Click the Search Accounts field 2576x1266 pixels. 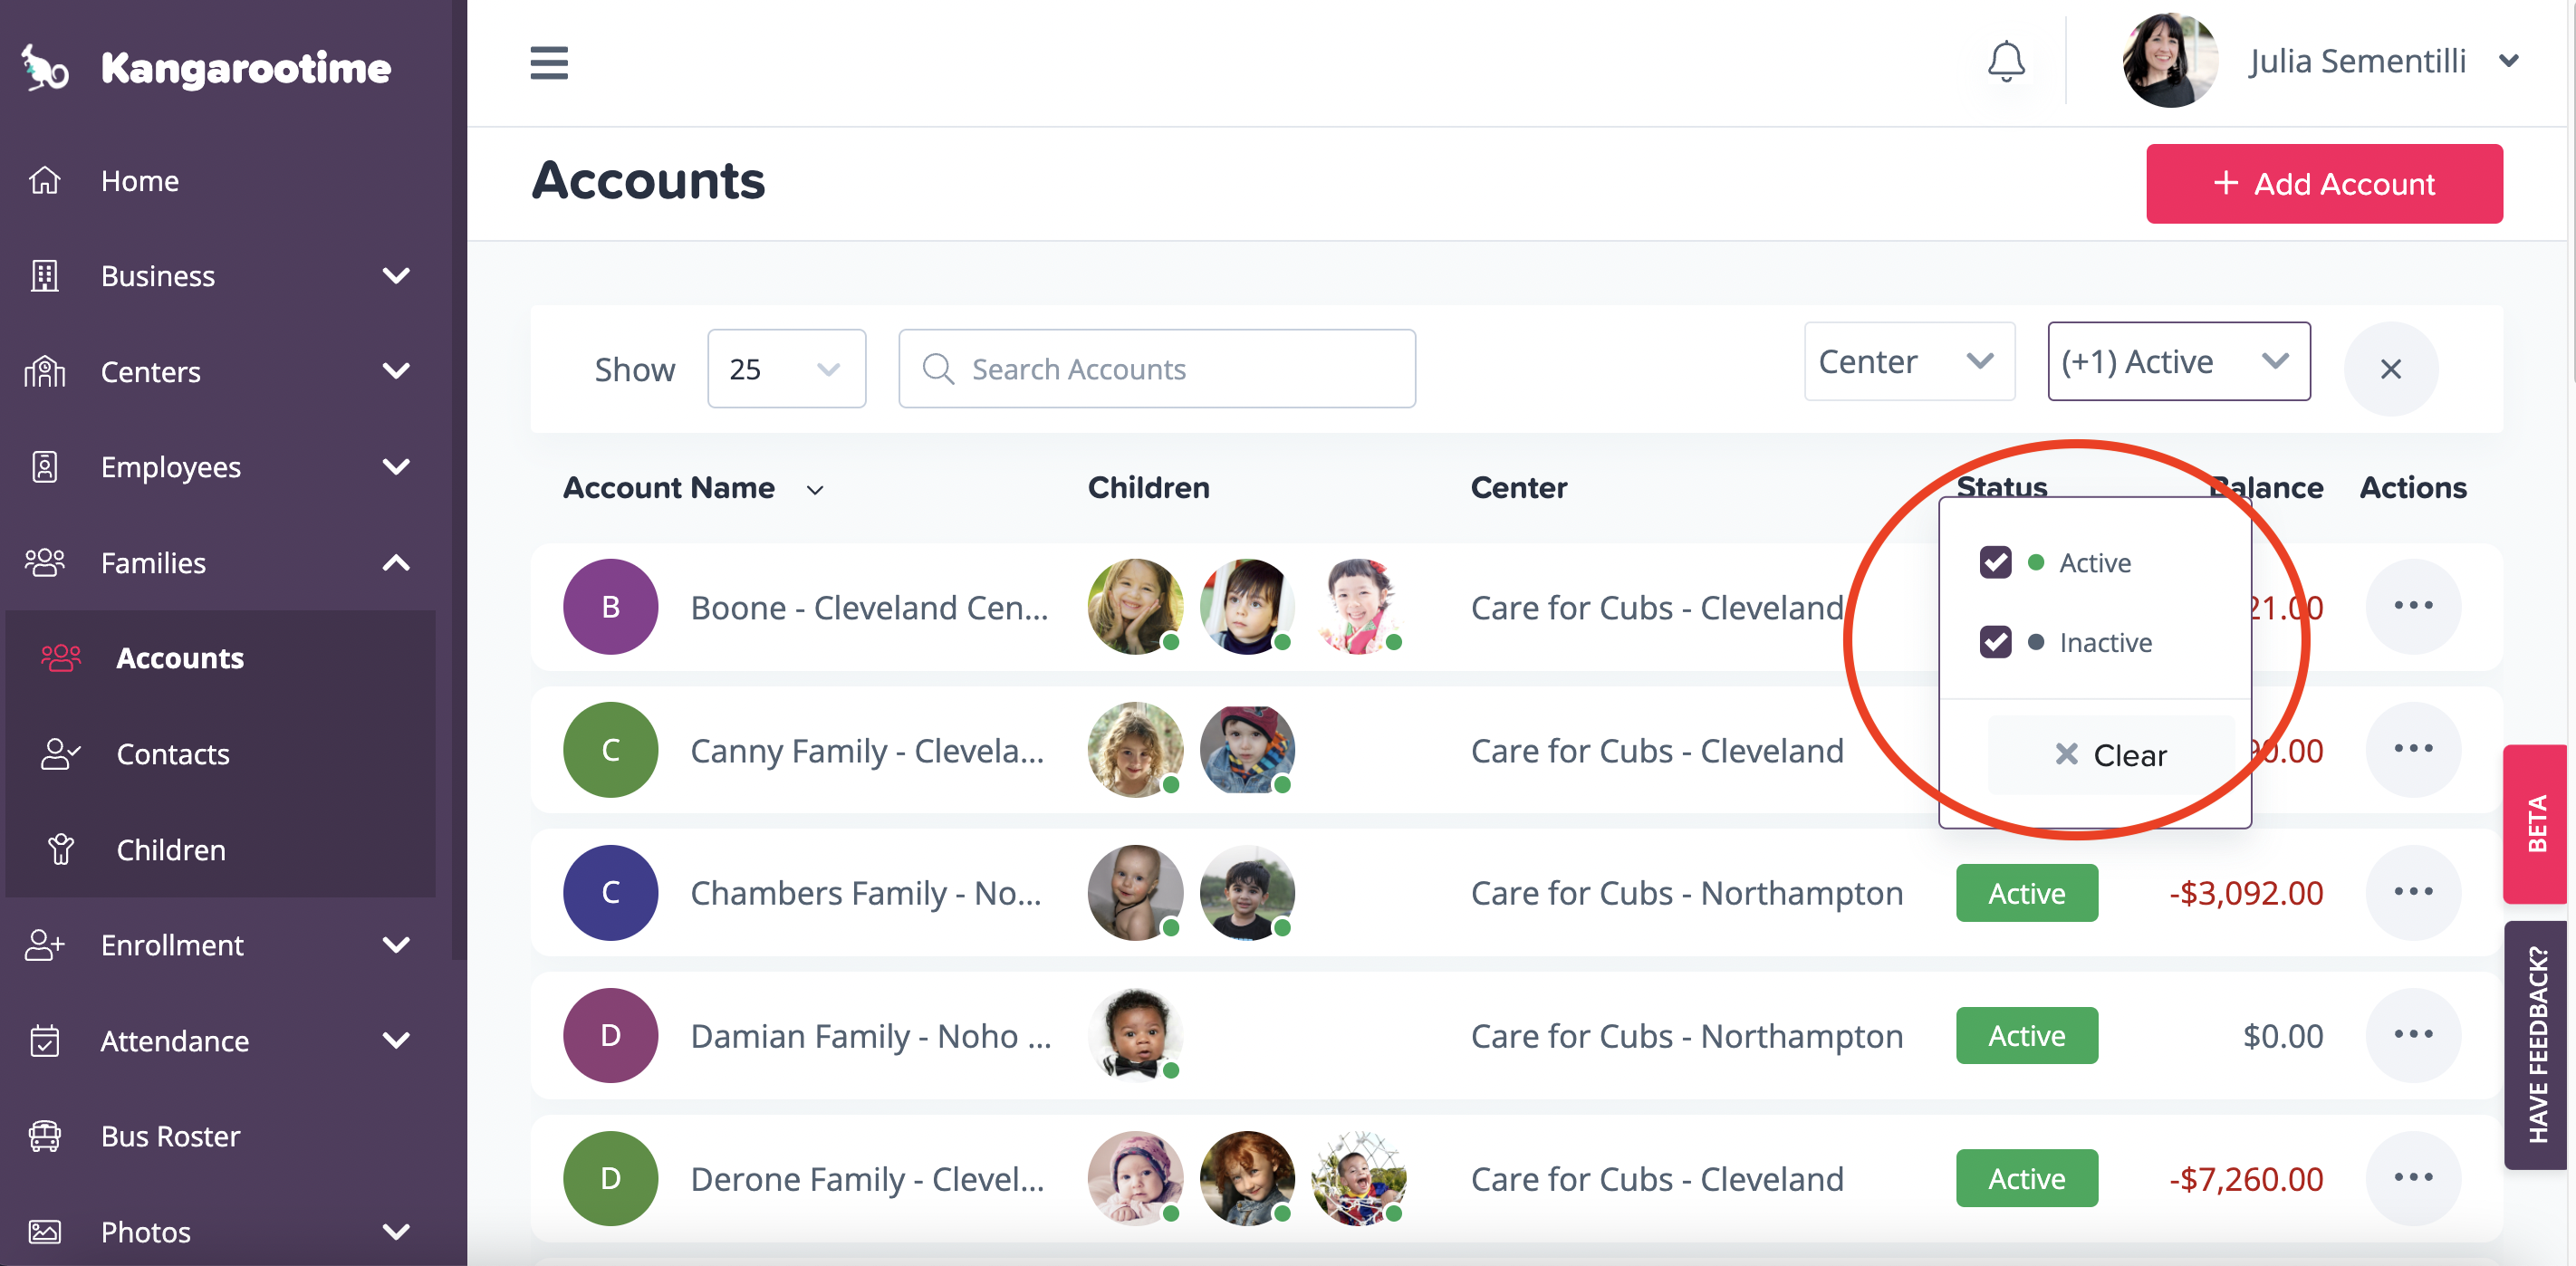[1156, 369]
